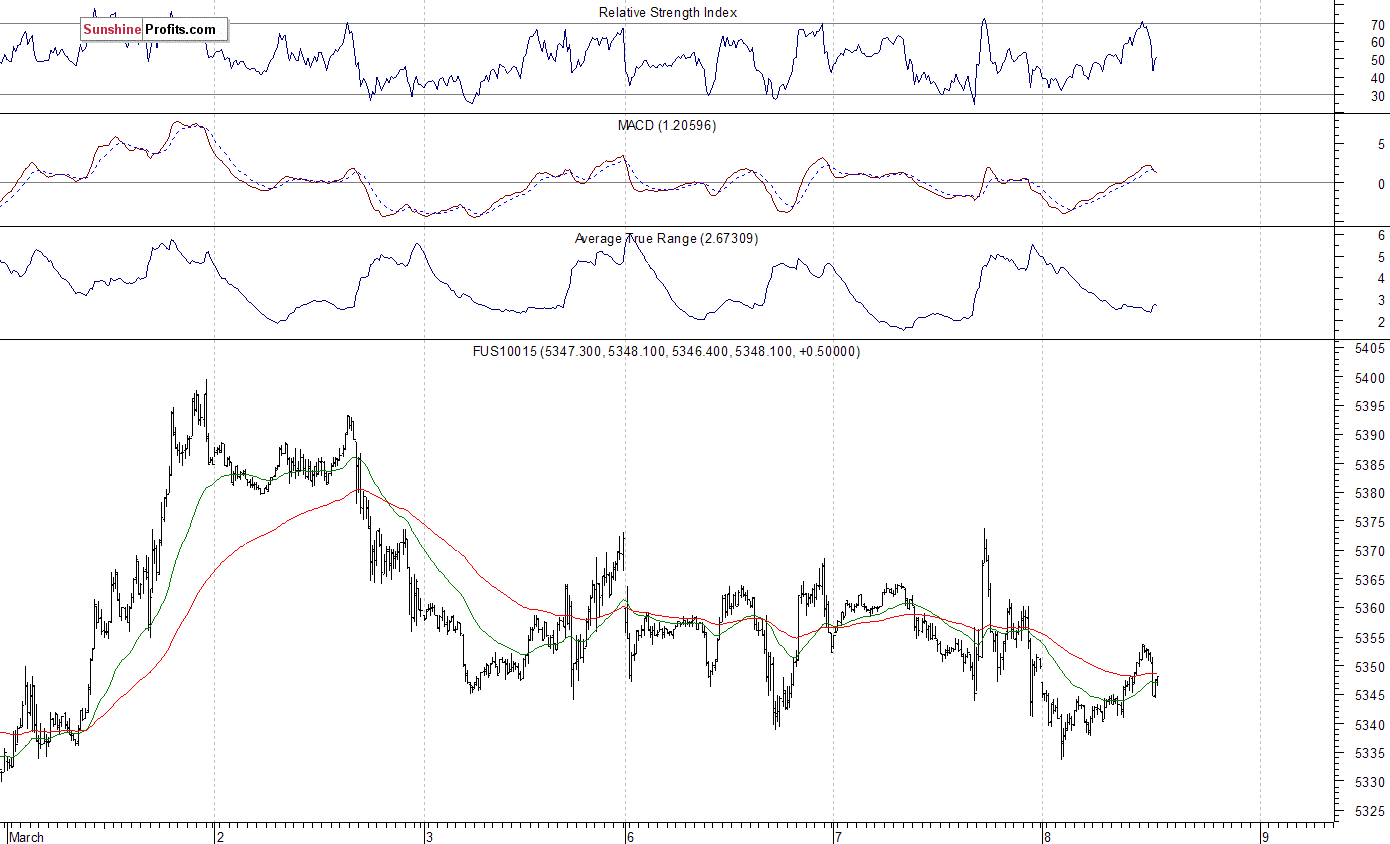Click date label 8 on time axis

pos(1046,837)
